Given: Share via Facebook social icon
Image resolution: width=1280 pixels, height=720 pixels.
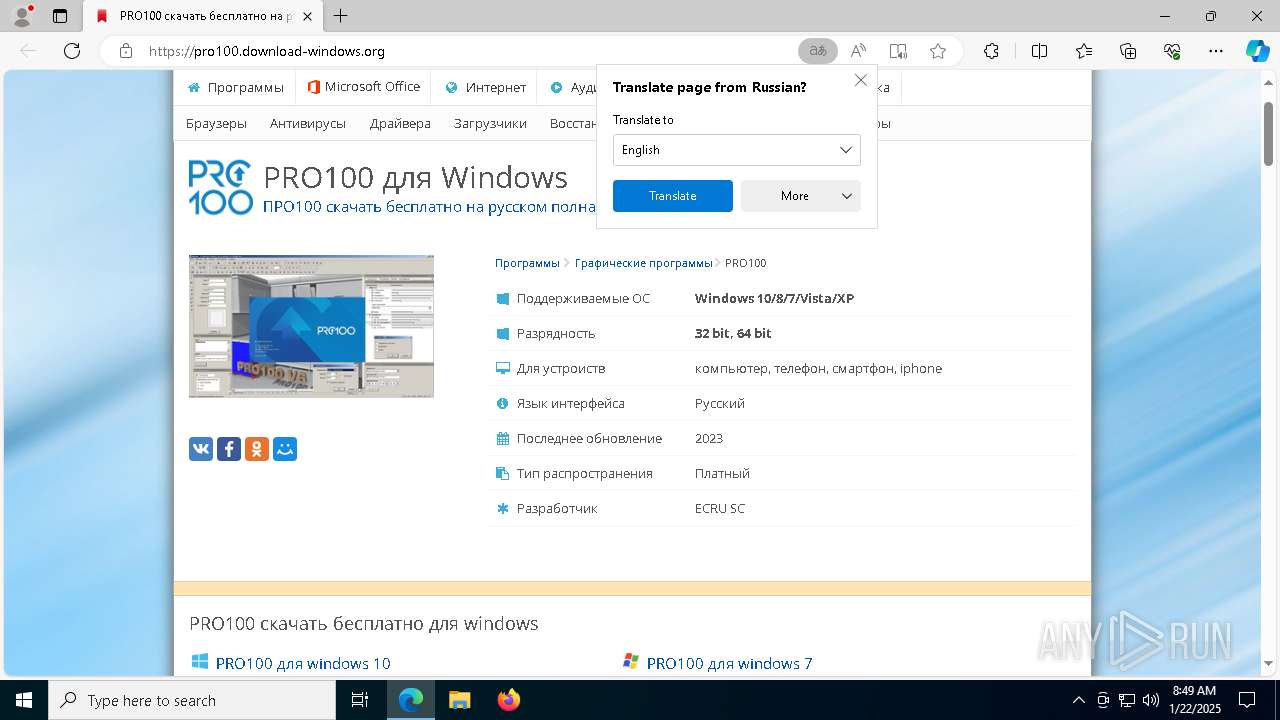Looking at the screenshot, I should click(x=229, y=449).
